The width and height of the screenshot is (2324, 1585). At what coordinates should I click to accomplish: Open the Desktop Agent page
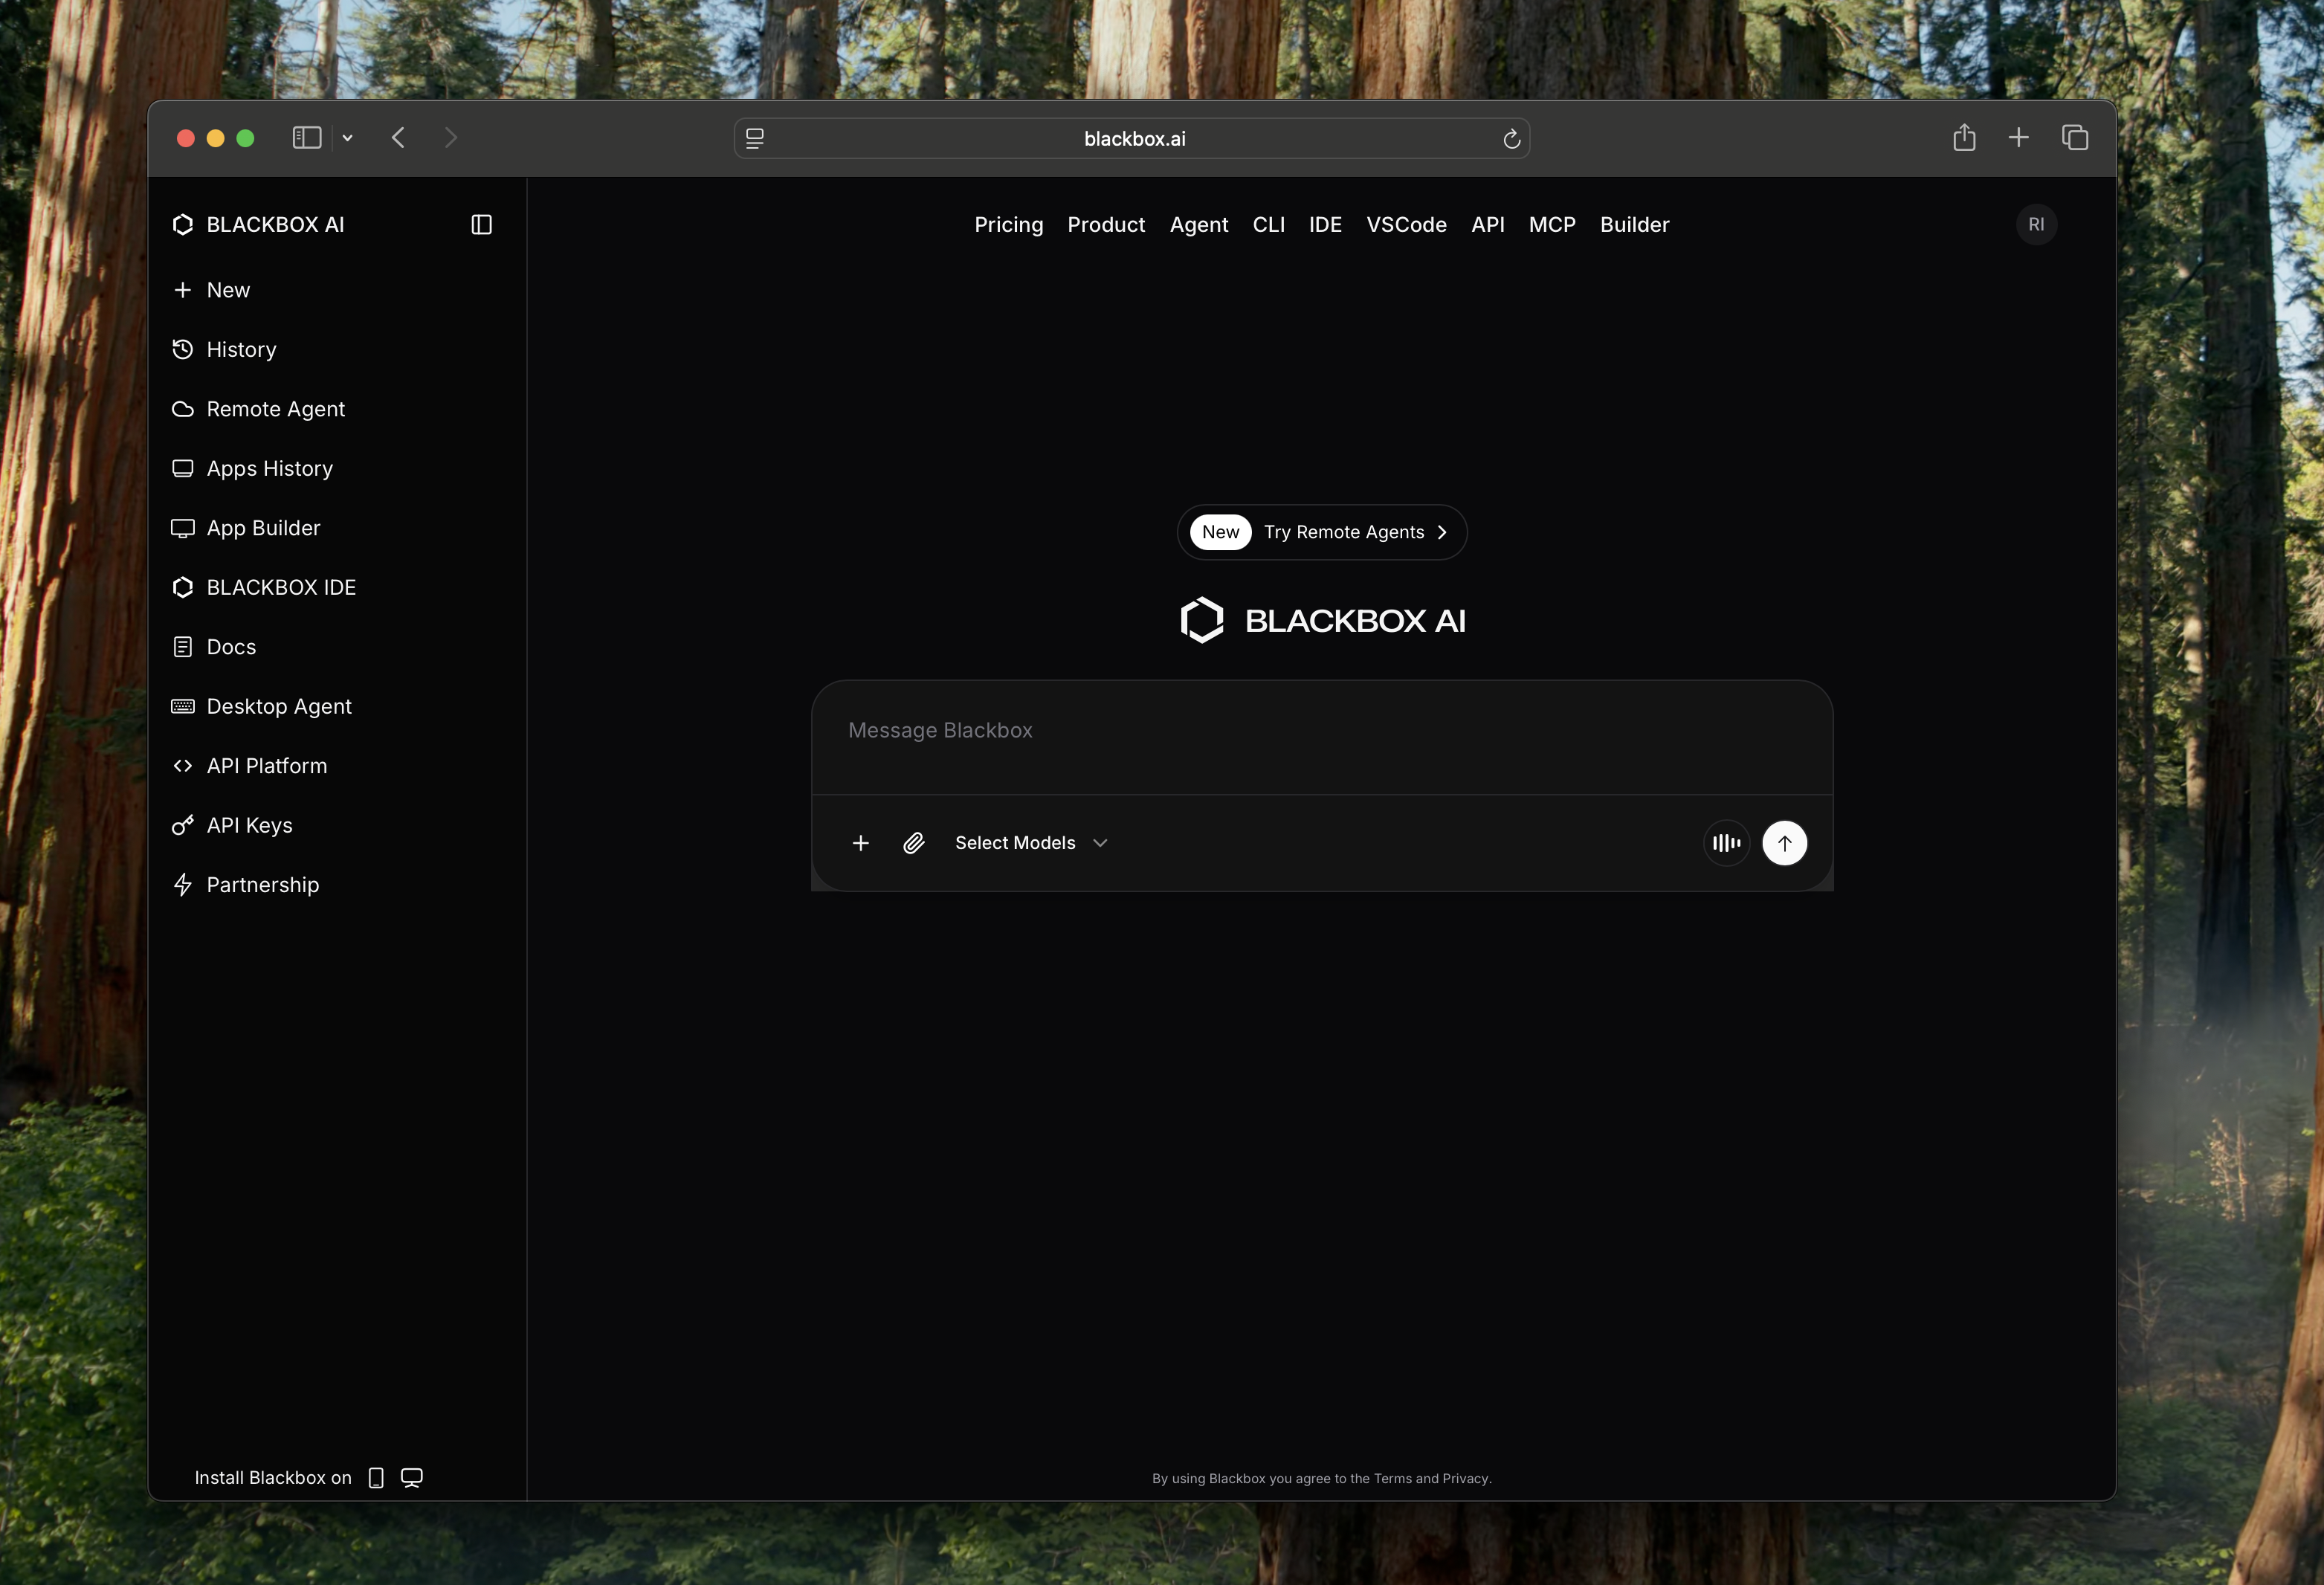click(x=278, y=706)
